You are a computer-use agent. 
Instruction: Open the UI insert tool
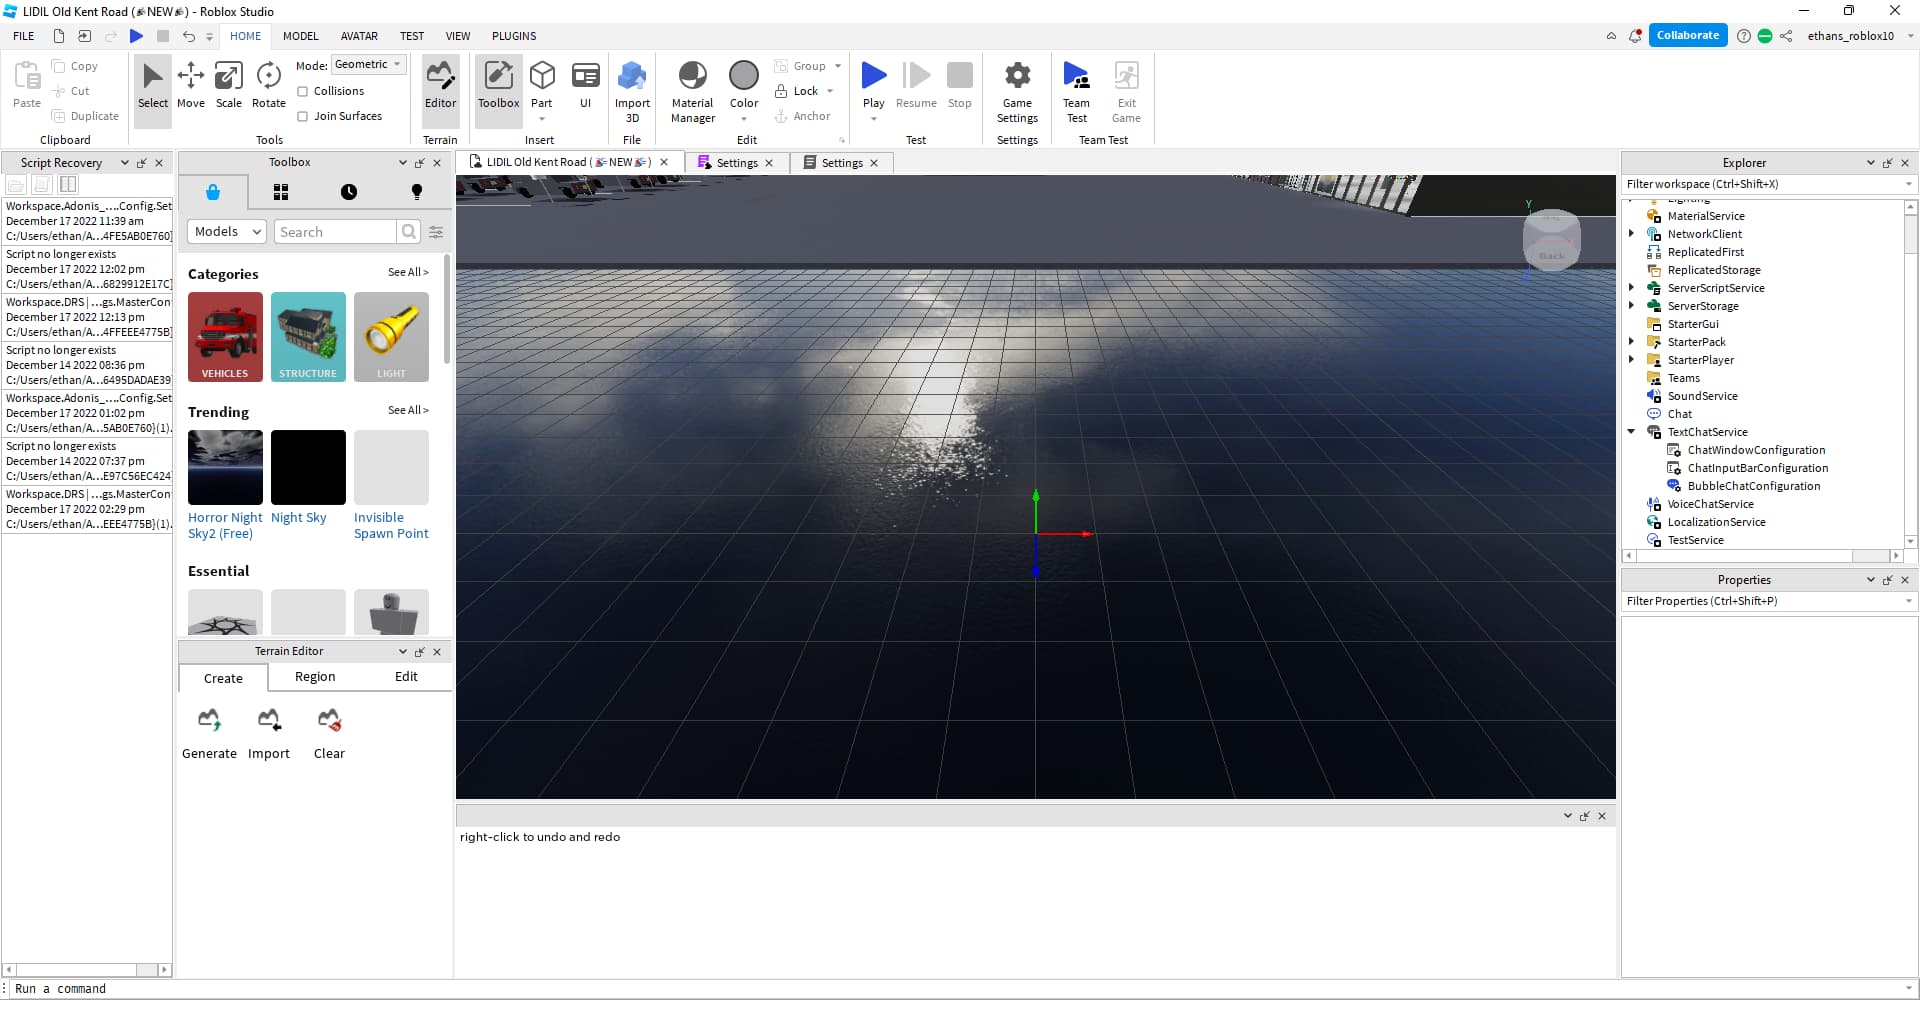586,86
